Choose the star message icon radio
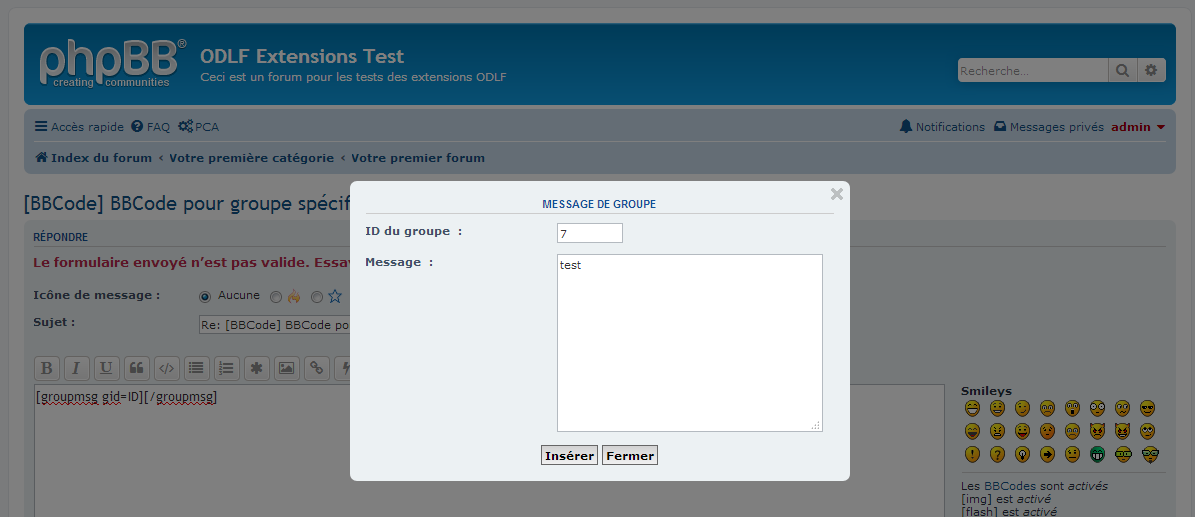 tap(317, 297)
